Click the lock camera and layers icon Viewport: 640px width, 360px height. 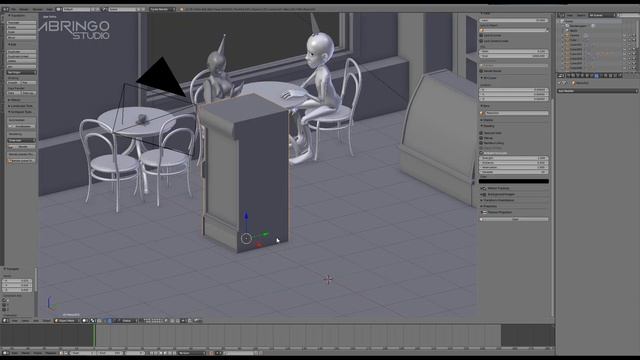click(x=166, y=320)
